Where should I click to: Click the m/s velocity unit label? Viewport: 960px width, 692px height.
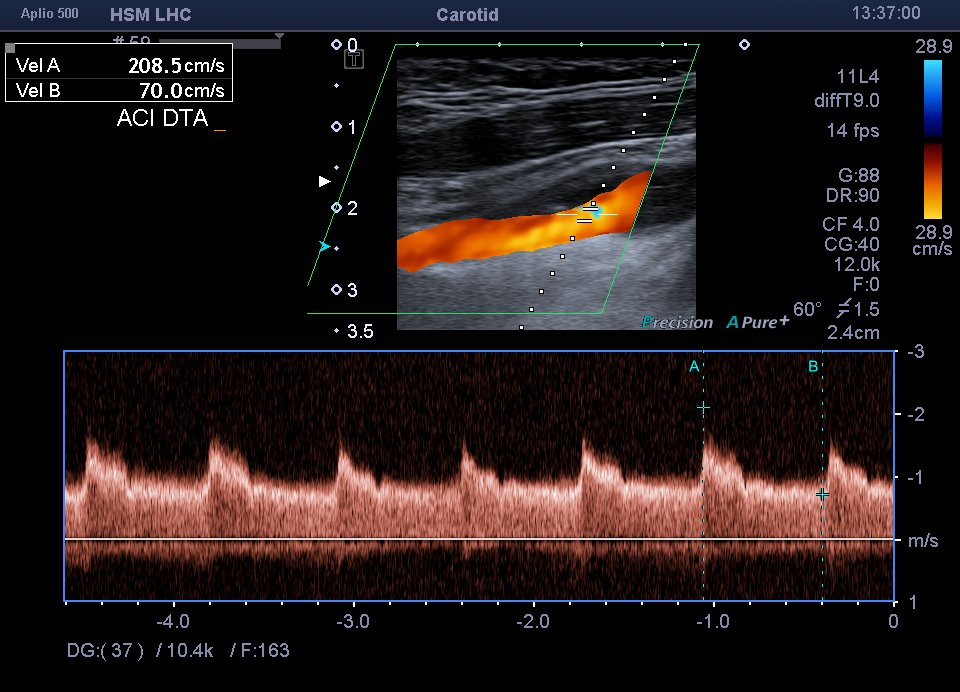pos(923,541)
